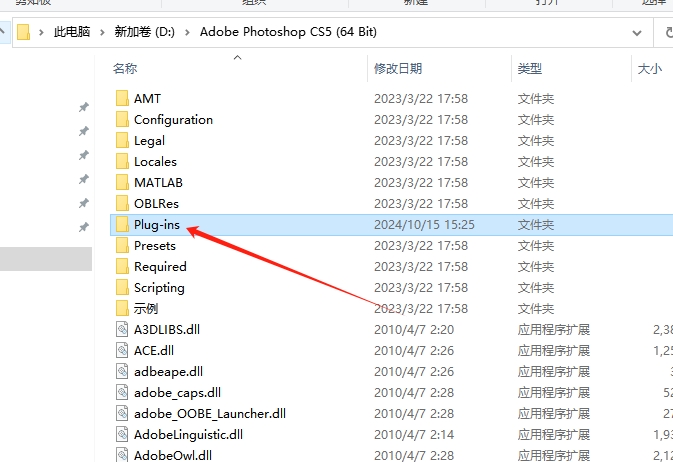
Task: Select the Configuration folder name
Action: click(x=173, y=119)
